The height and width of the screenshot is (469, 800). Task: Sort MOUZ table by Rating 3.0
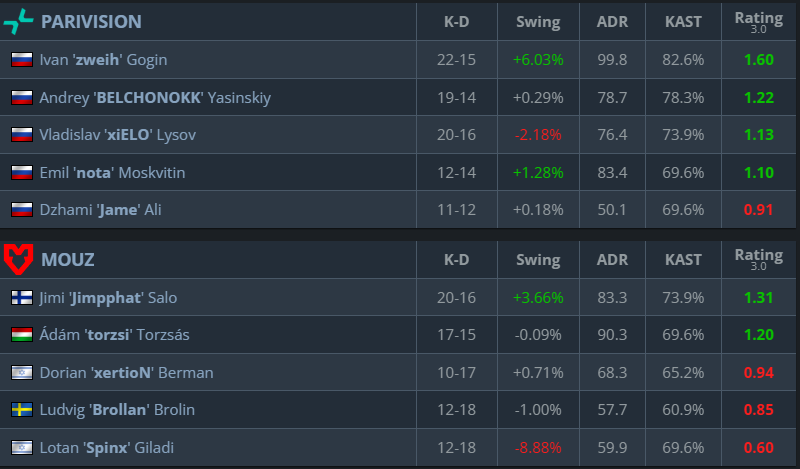coord(759,260)
